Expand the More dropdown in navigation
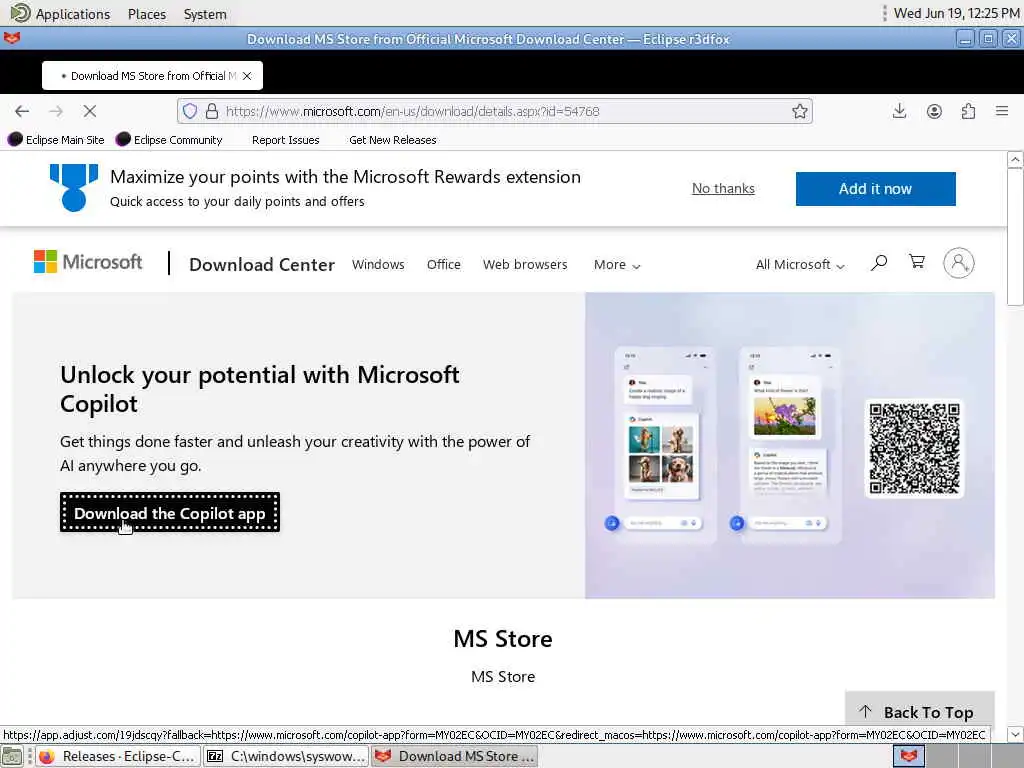Image resolution: width=1024 pixels, height=768 pixels. 616,264
